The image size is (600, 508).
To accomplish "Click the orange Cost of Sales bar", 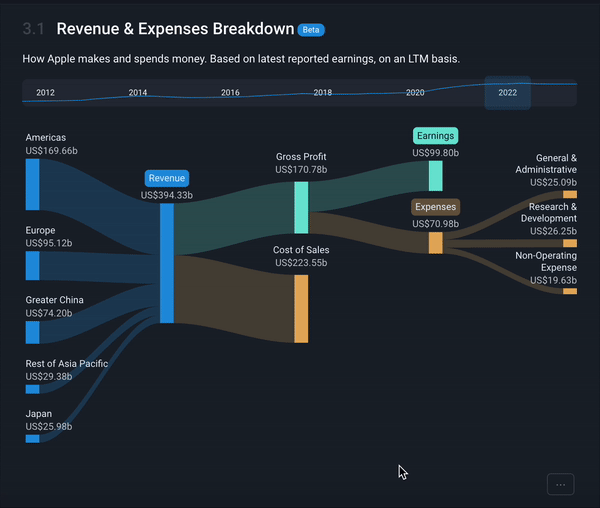I will pyautogui.click(x=301, y=309).
